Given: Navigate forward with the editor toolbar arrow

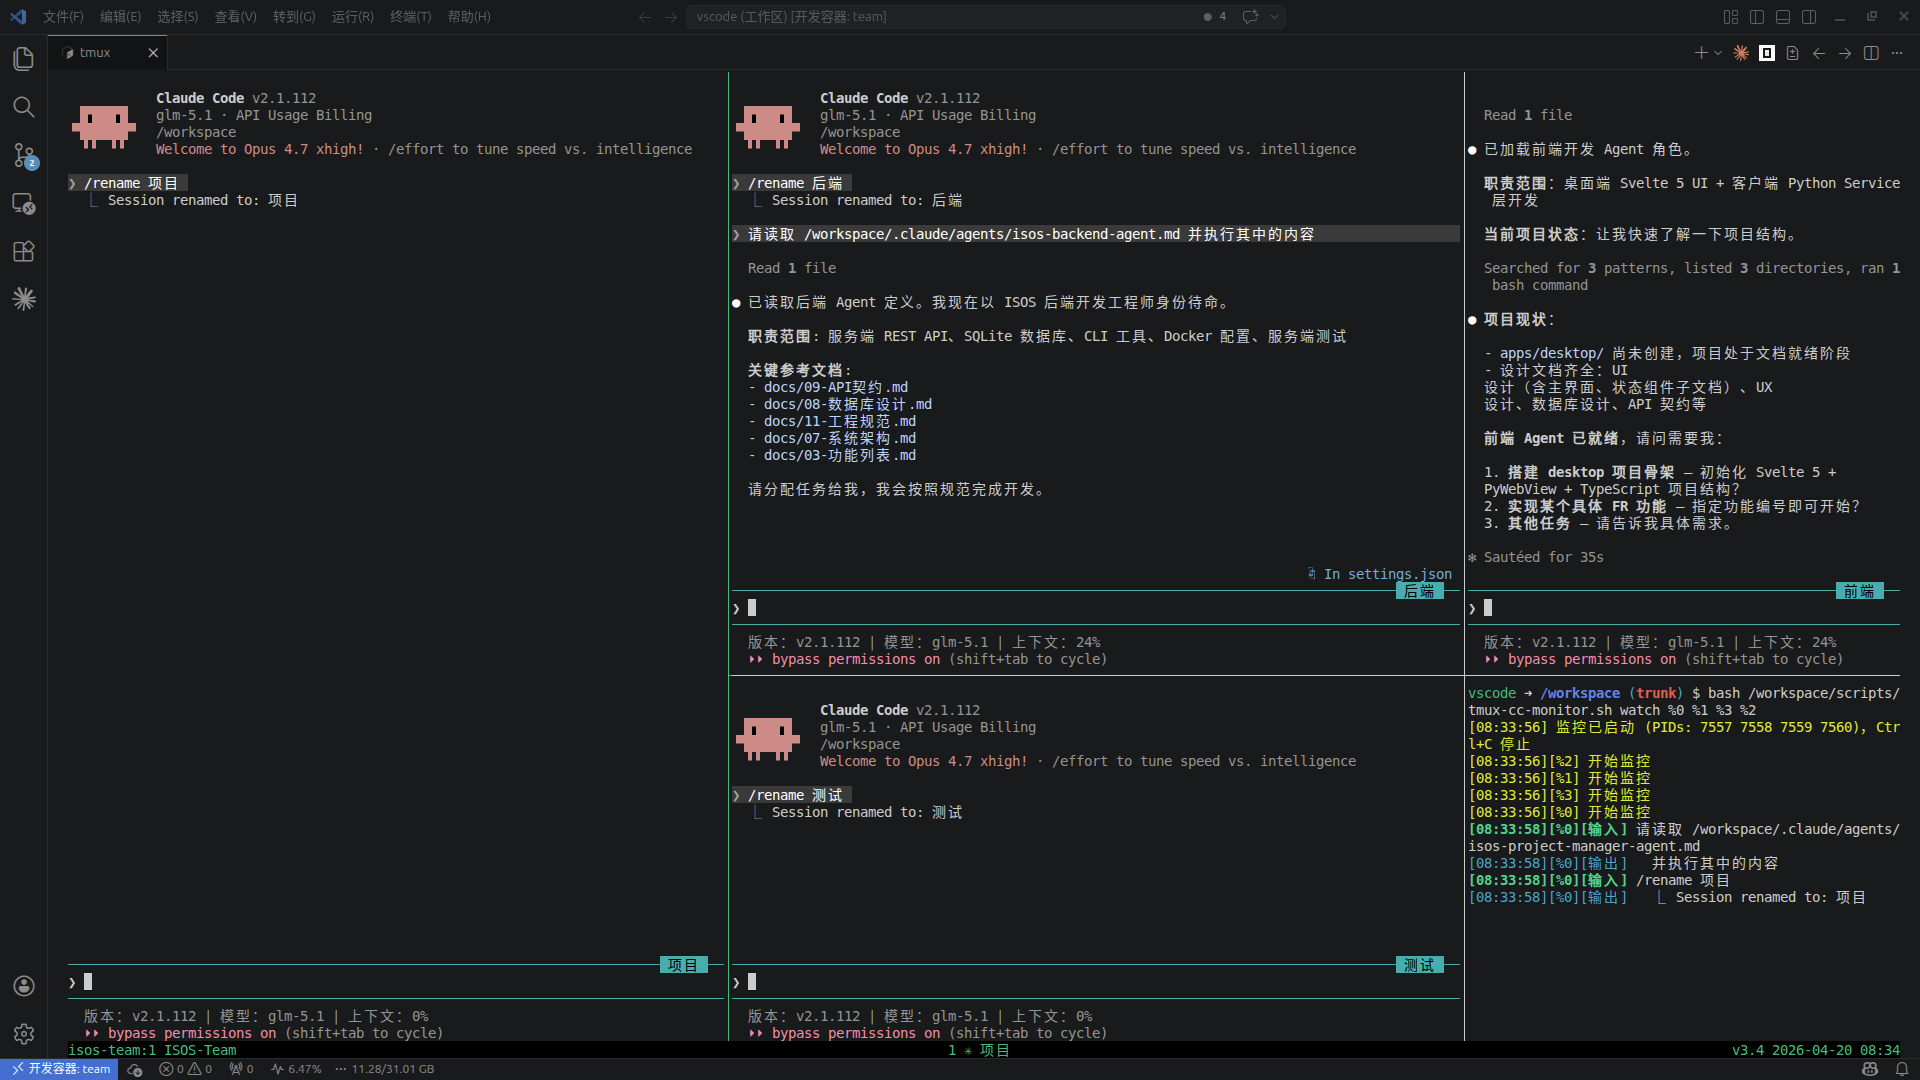Looking at the screenshot, I should 1845,53.
